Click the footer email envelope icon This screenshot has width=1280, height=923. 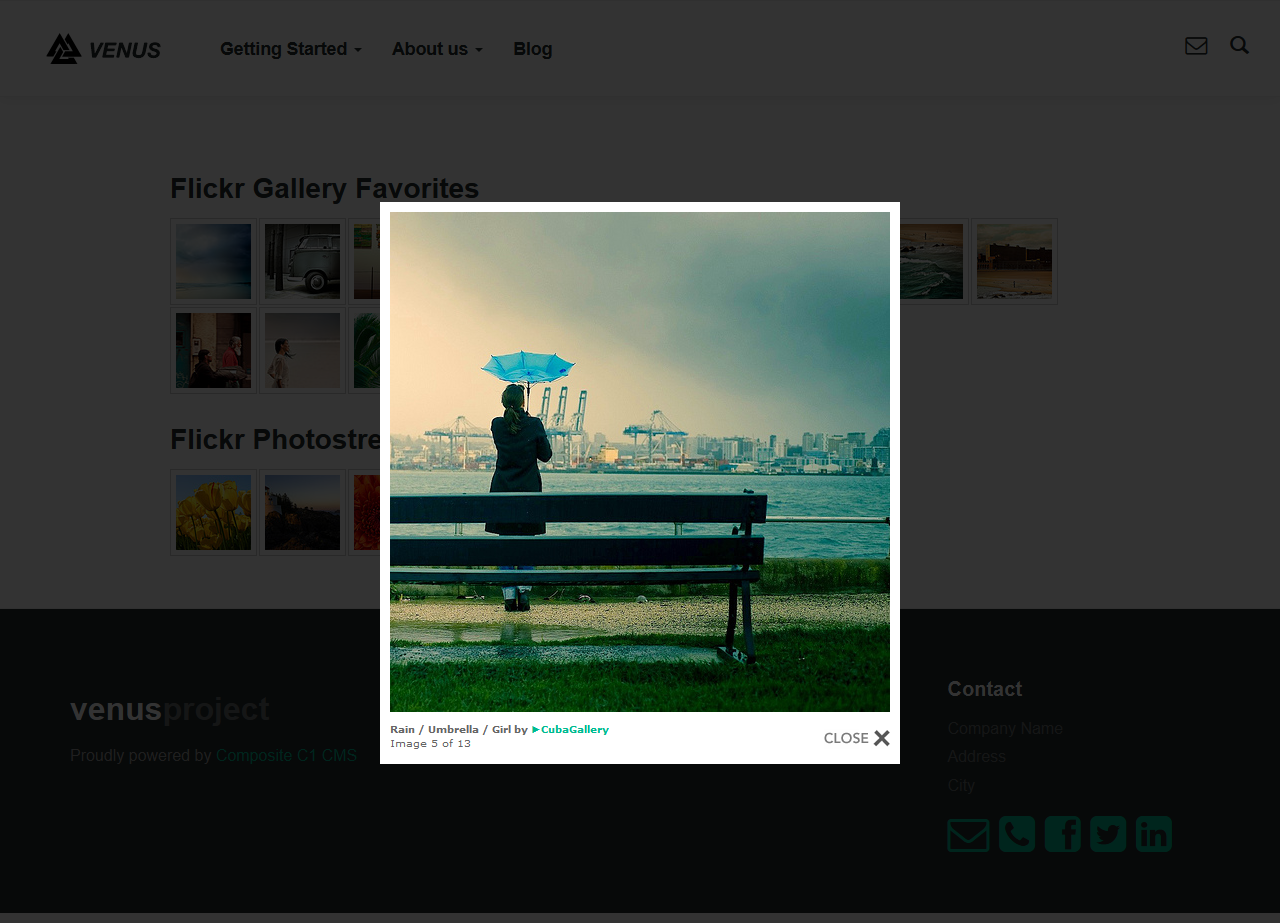[968, 835]
